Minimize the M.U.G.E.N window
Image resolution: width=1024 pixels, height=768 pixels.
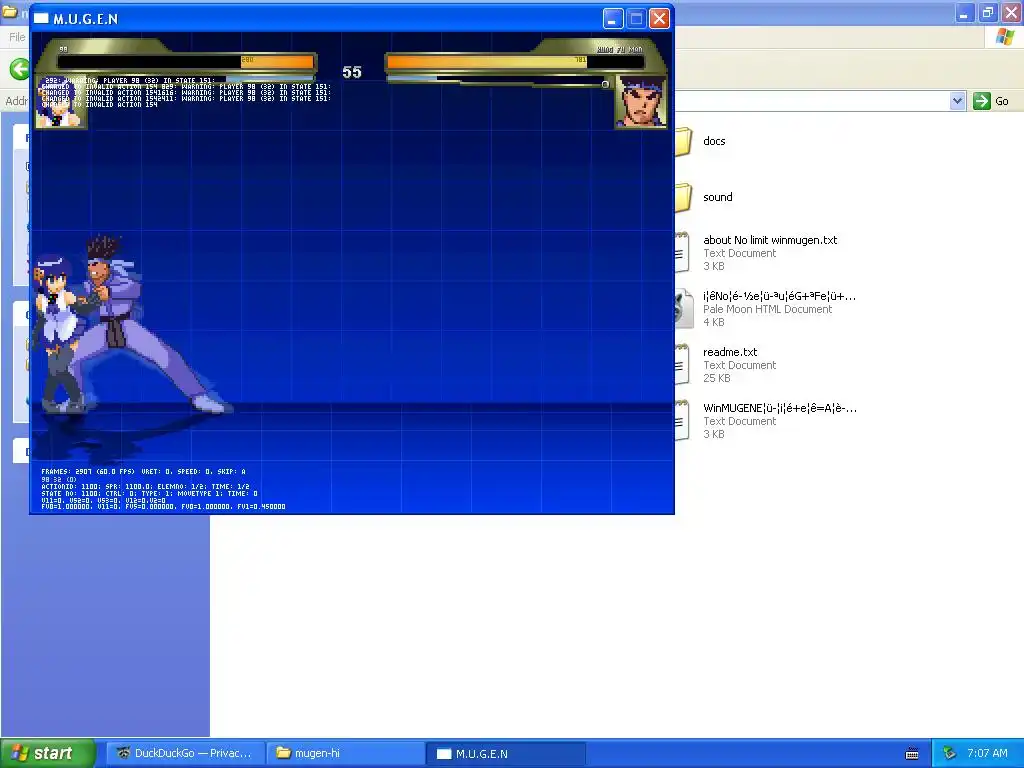(x=613, y=18)
